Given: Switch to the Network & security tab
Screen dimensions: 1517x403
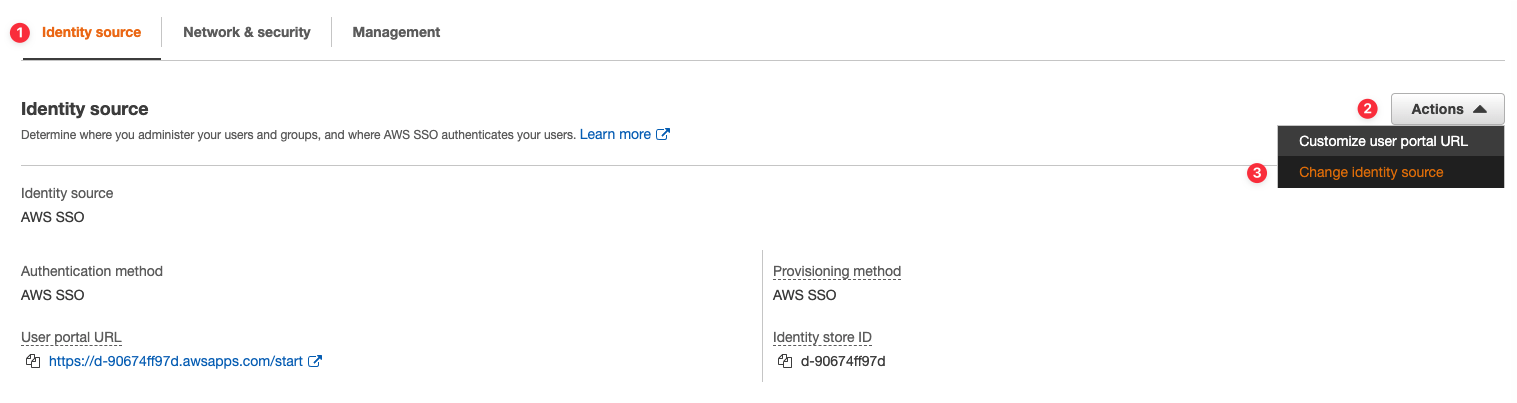Looking at the screenshot, I should click(247, 32).
